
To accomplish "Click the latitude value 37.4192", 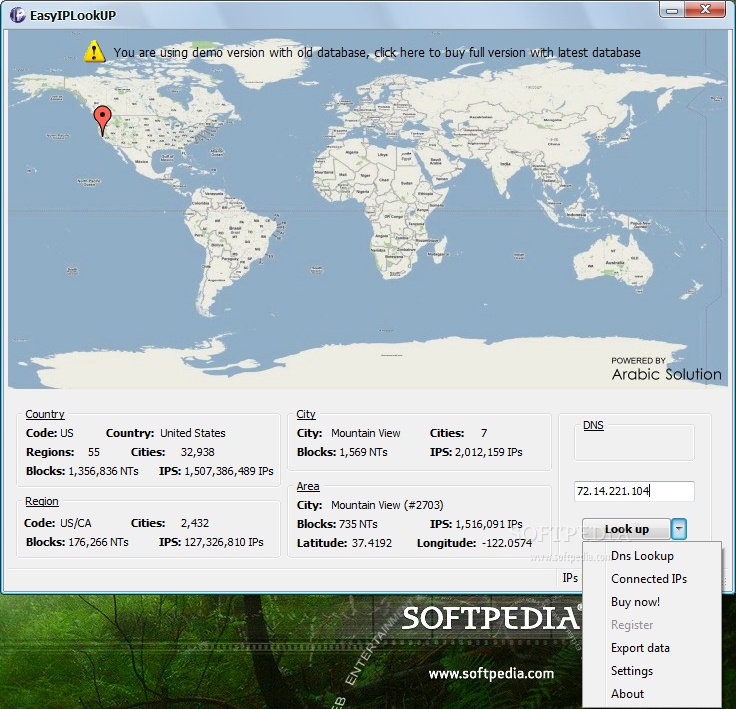I will [372, 543].
